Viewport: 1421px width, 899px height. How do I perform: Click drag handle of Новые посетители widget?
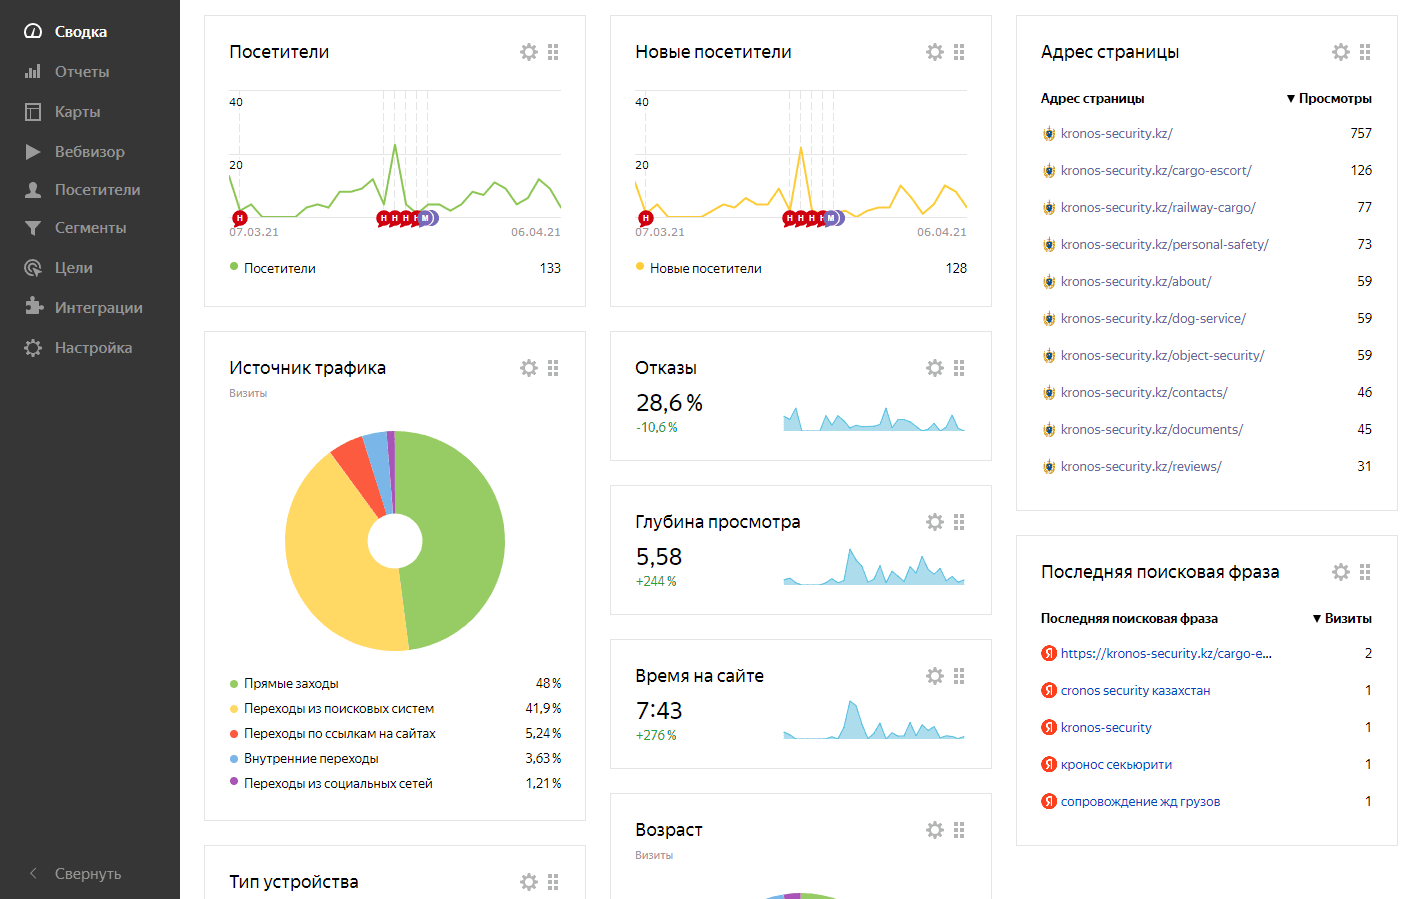[x=959, y=52]
